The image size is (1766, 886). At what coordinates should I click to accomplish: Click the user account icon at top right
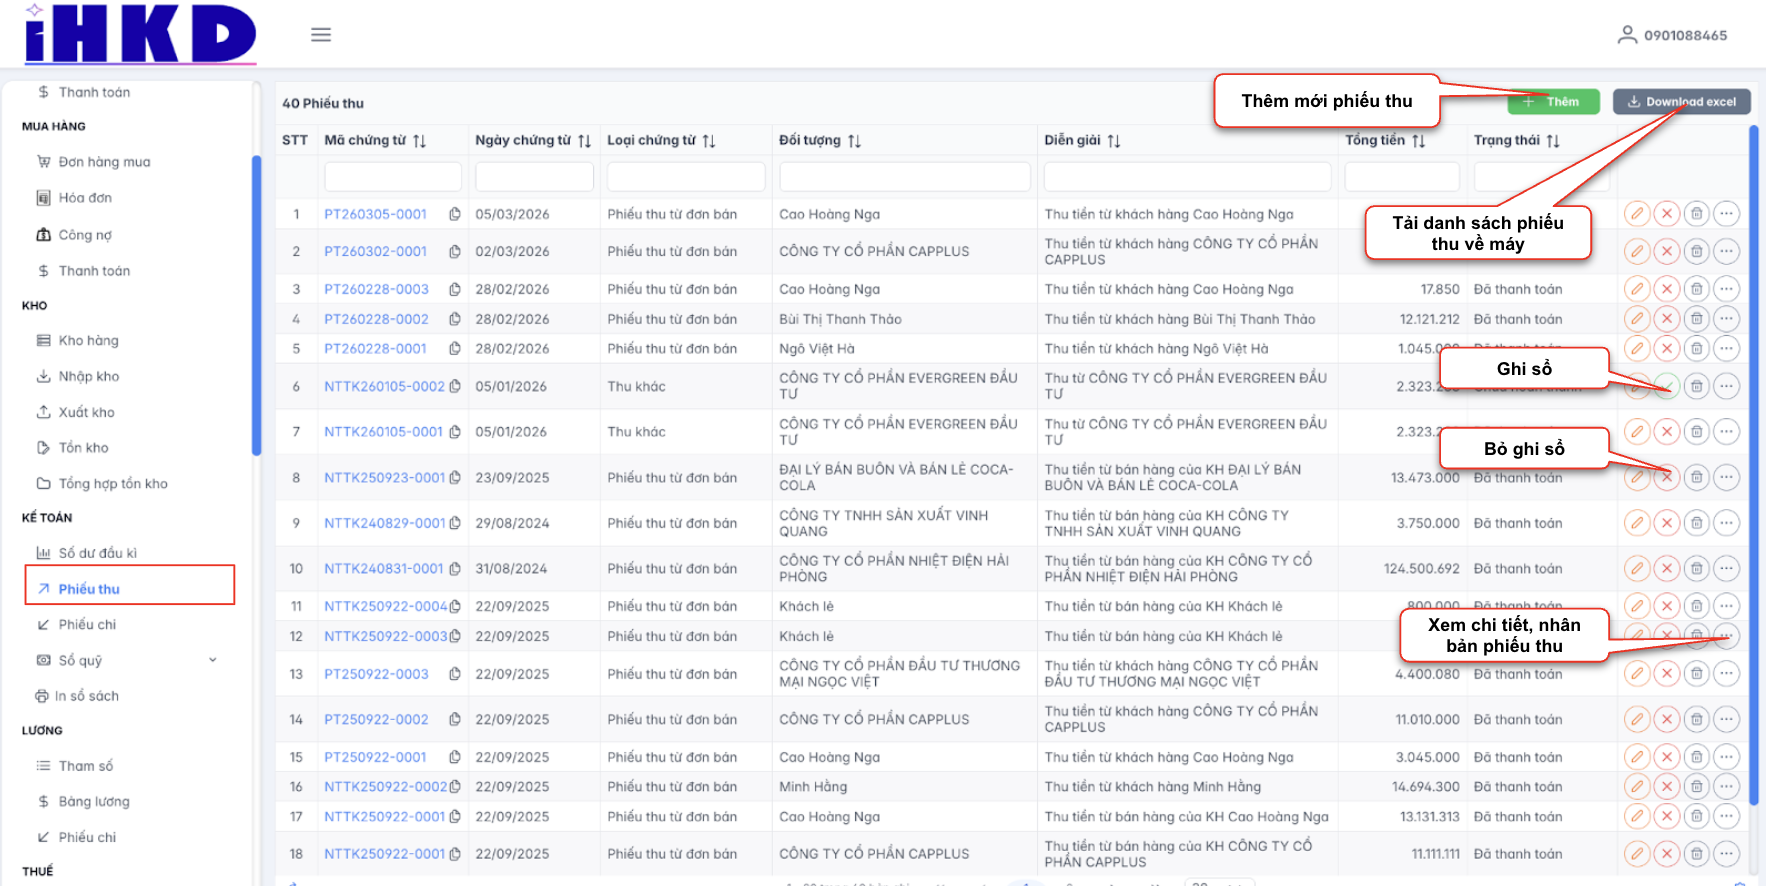tap(1627, 35)
